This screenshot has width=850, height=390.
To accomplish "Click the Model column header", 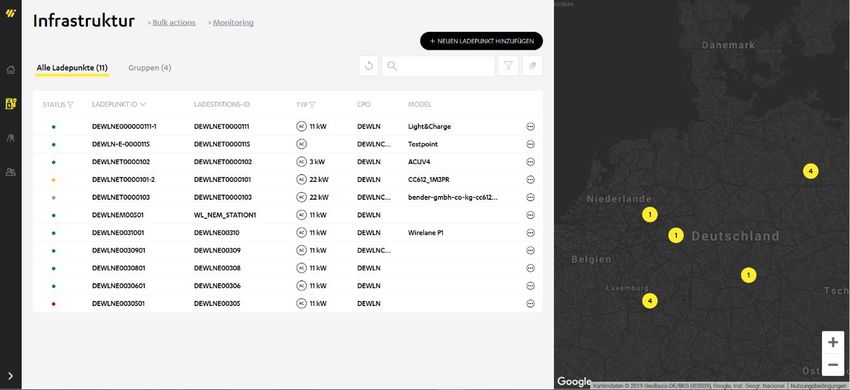I will point(420,104).
